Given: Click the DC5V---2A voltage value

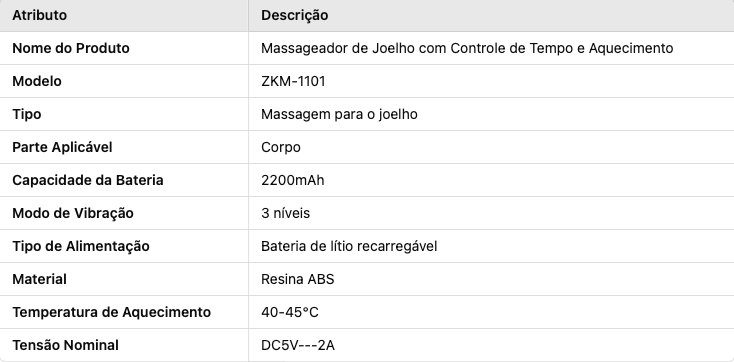Looking at the screenshot, I should 298,345.
